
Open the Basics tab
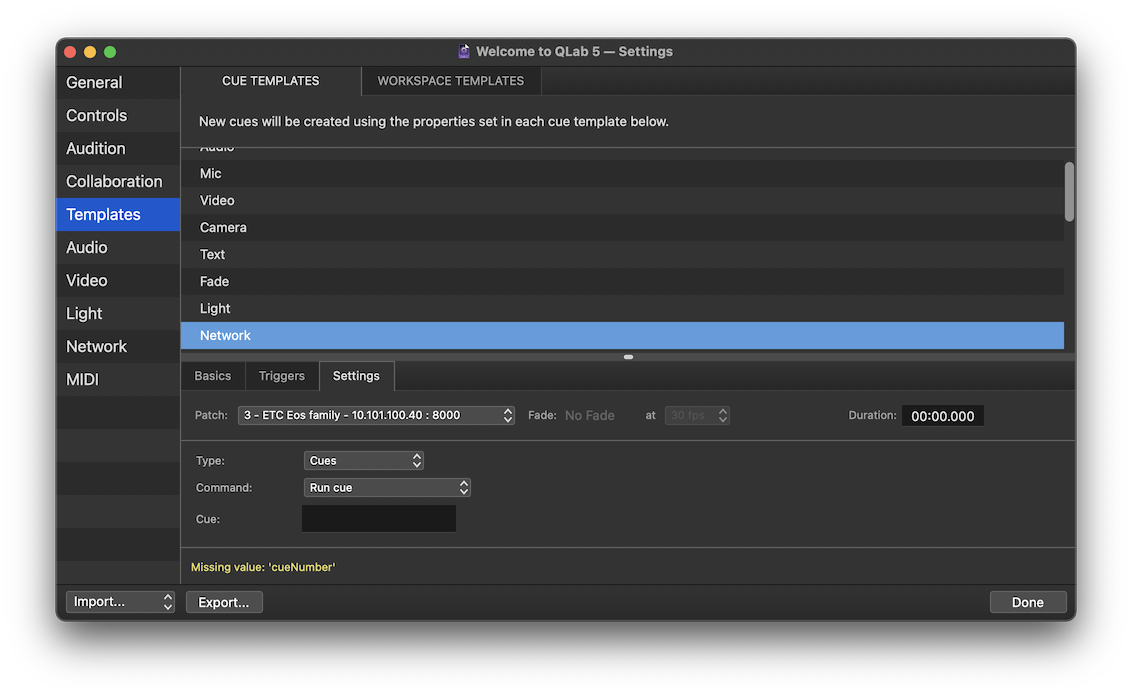pyautogui.click(x=212, y=376)
